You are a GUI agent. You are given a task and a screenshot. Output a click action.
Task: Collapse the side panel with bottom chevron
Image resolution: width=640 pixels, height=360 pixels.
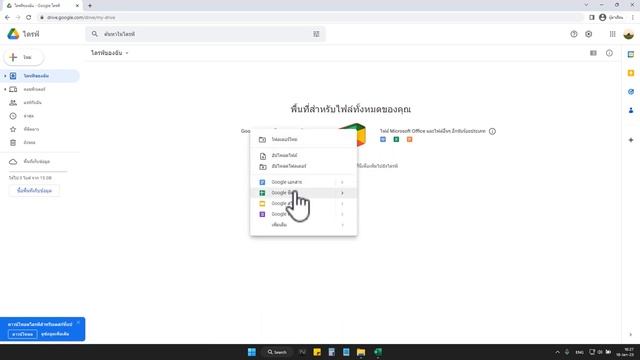pos(631,334)
